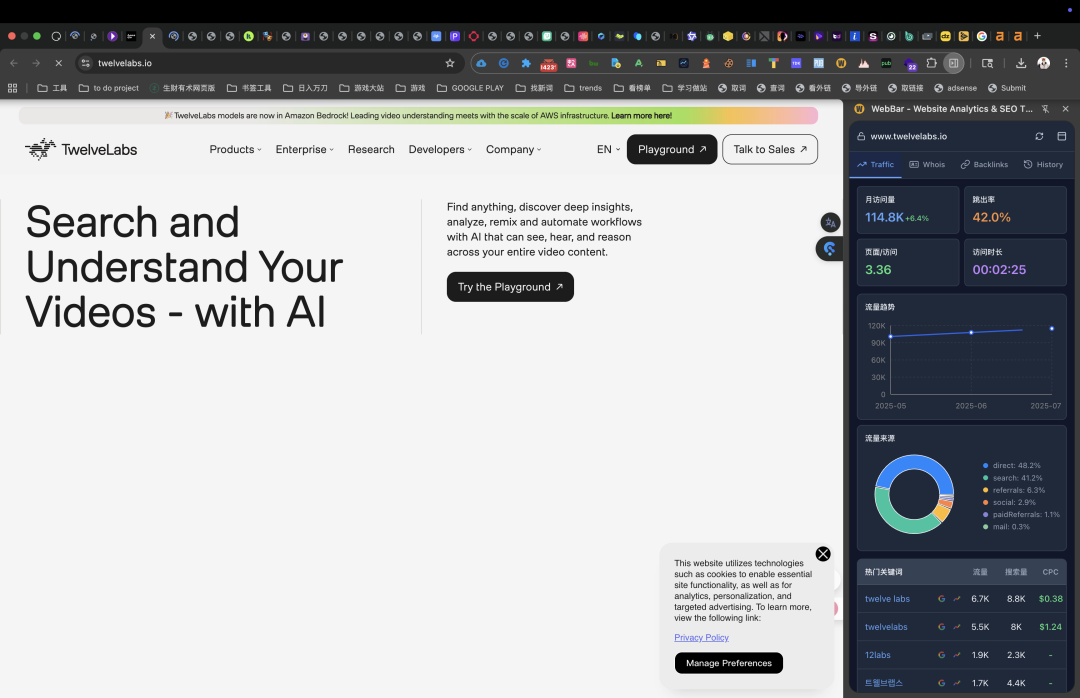Open the trends bookmark folder
The width and height of the screenshot is (1080, 698).
pos(583,88)
